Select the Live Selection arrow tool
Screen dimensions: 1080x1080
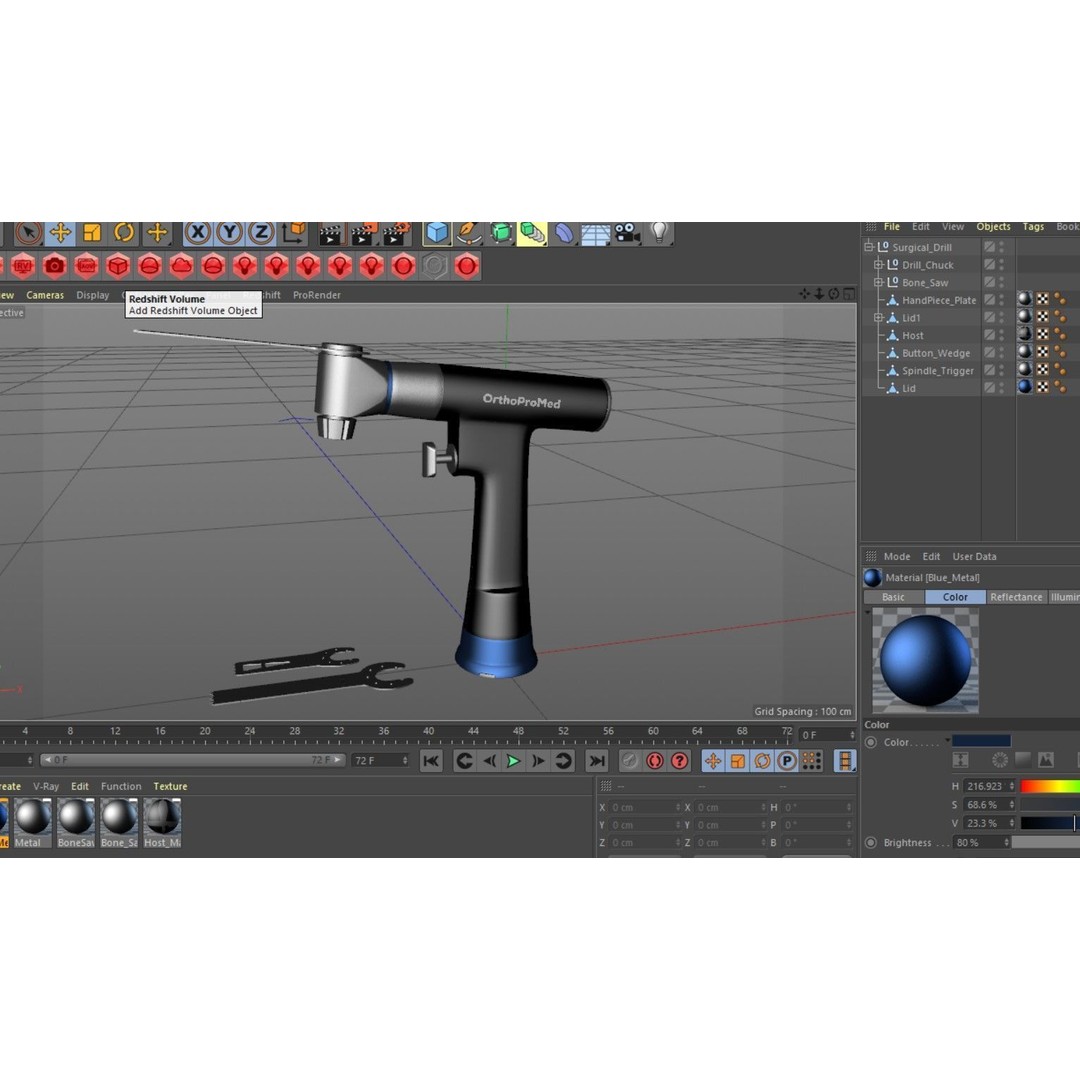pos(28,233)
